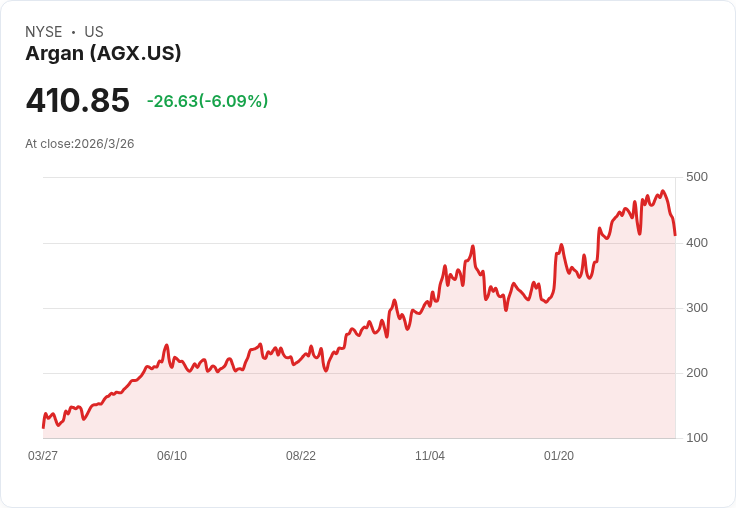Click the 300 price axis label
This screenshot has height=508, width=736.
click(x=696, y=308)
